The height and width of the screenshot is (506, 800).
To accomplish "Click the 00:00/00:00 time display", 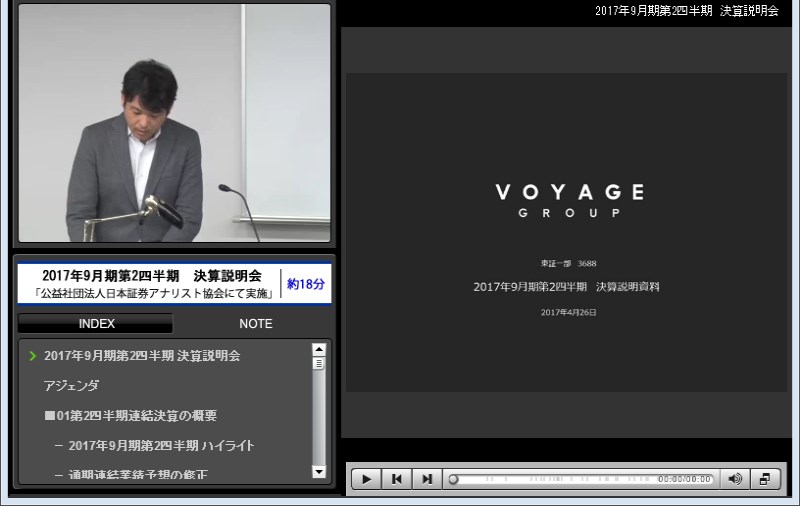I will click(684, 479).
